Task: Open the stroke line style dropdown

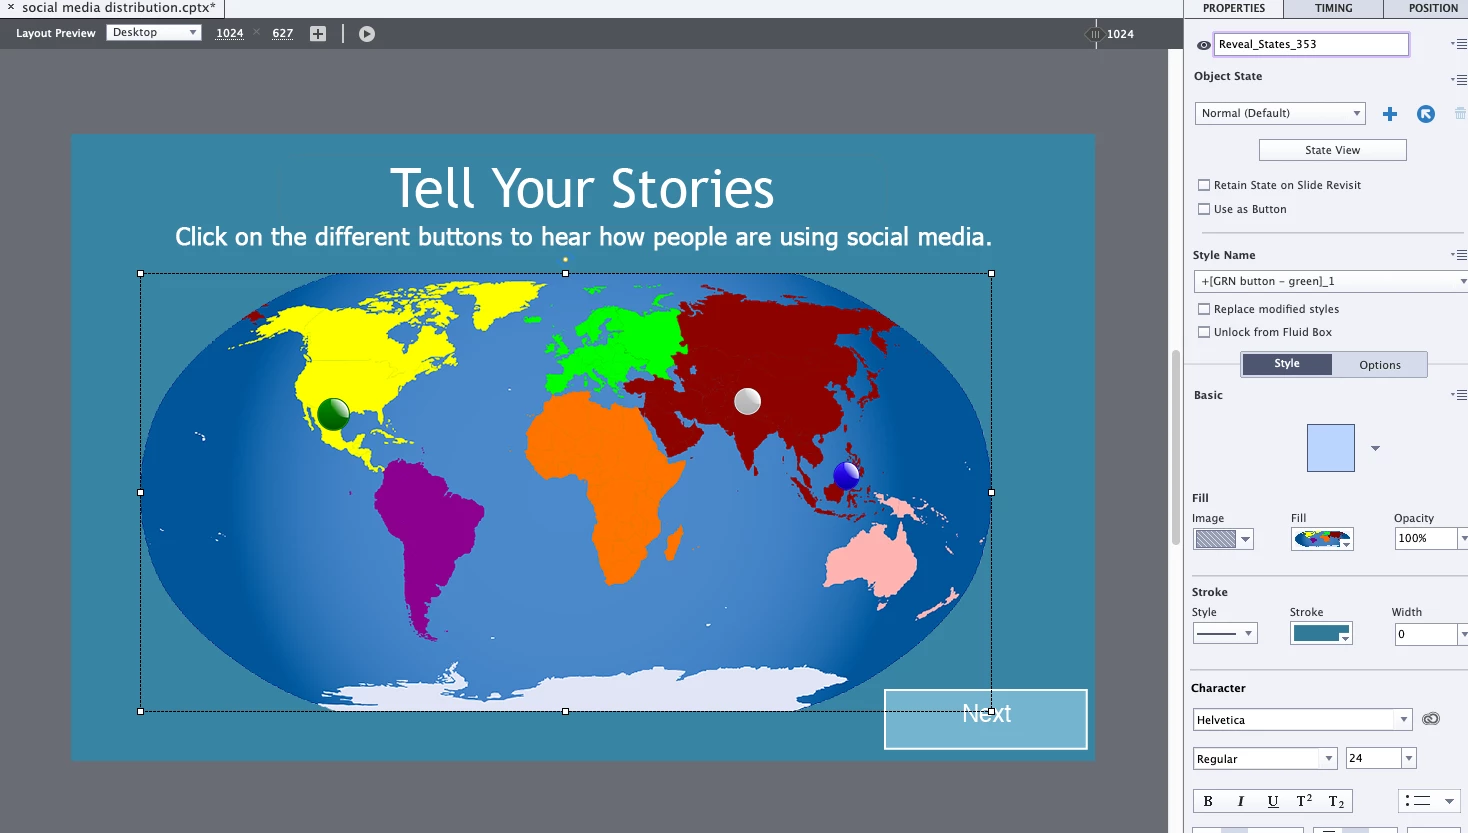Action: click(1224, 633)
